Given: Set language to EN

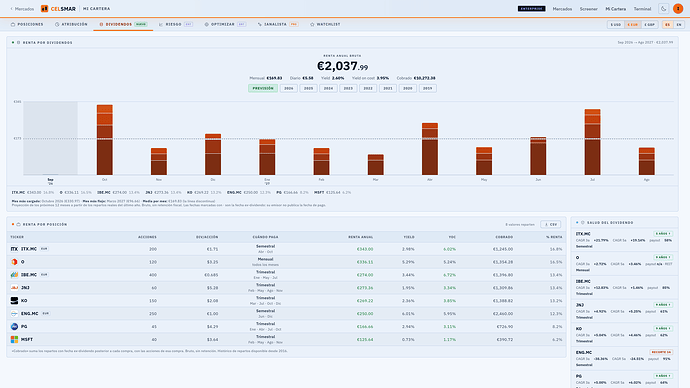Looking at the screenshot, I should [679, 25].
